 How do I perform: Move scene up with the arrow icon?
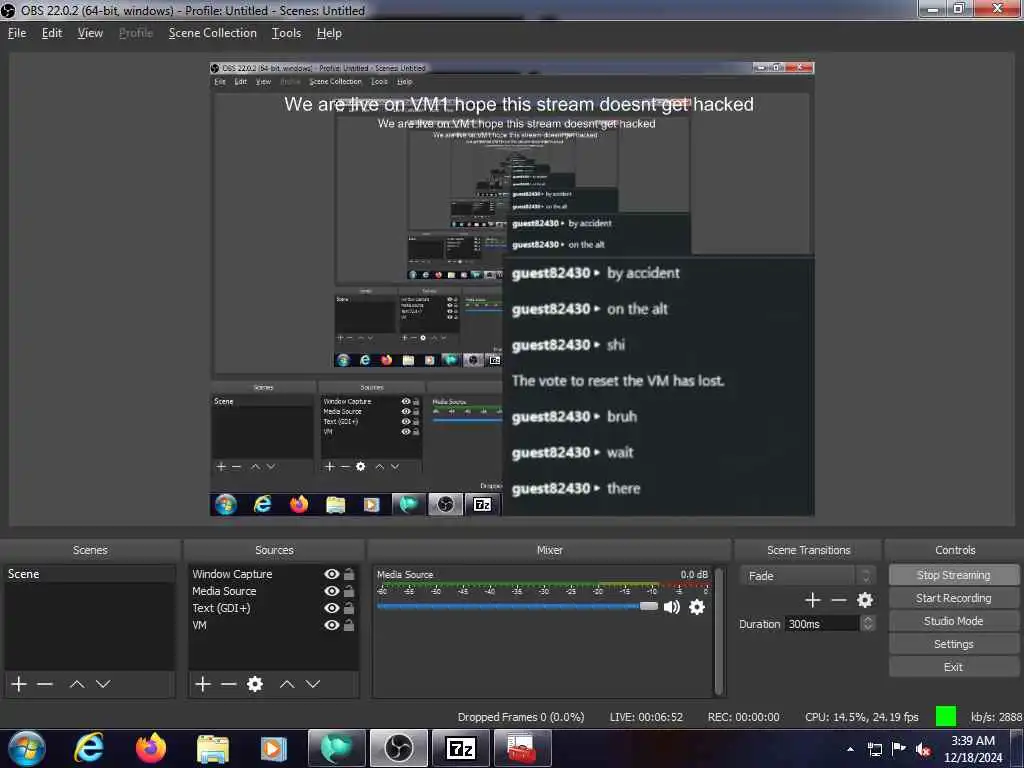coord(77,684)
